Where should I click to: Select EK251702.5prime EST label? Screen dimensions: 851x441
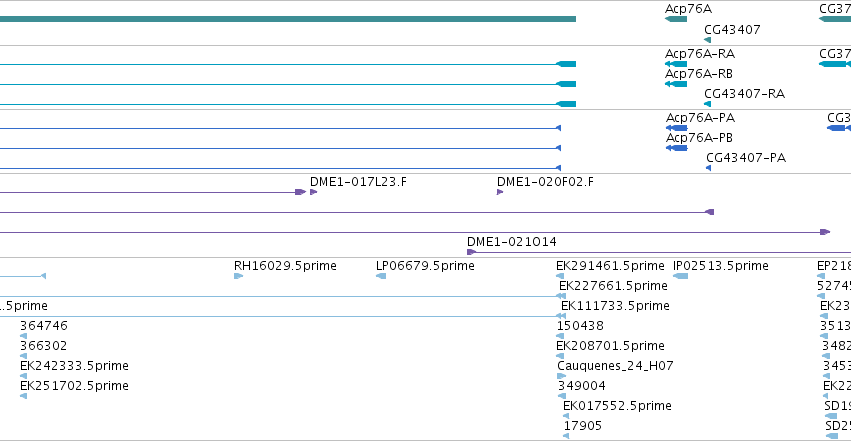[x=74, y=386]
